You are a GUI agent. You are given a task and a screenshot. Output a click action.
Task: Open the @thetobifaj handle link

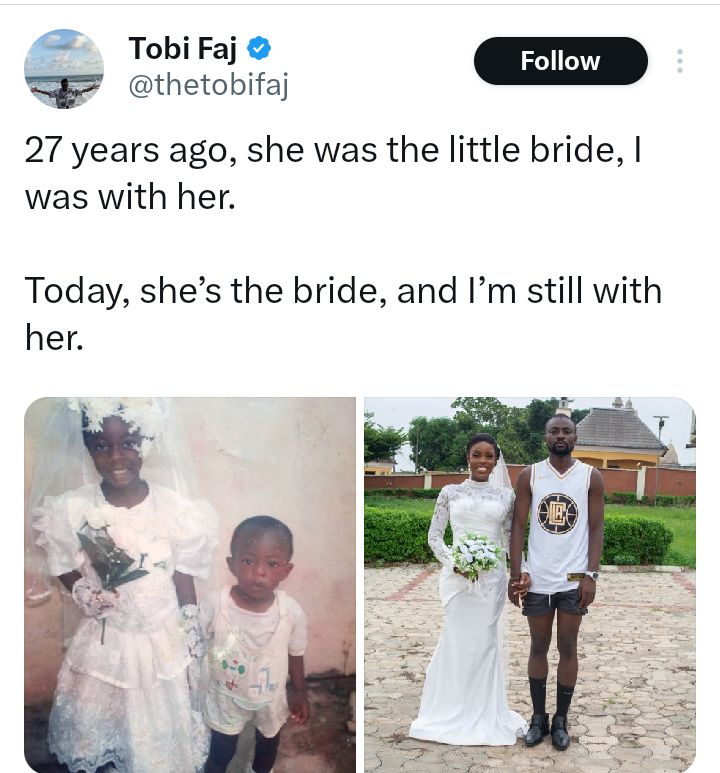tap(208, 87)
